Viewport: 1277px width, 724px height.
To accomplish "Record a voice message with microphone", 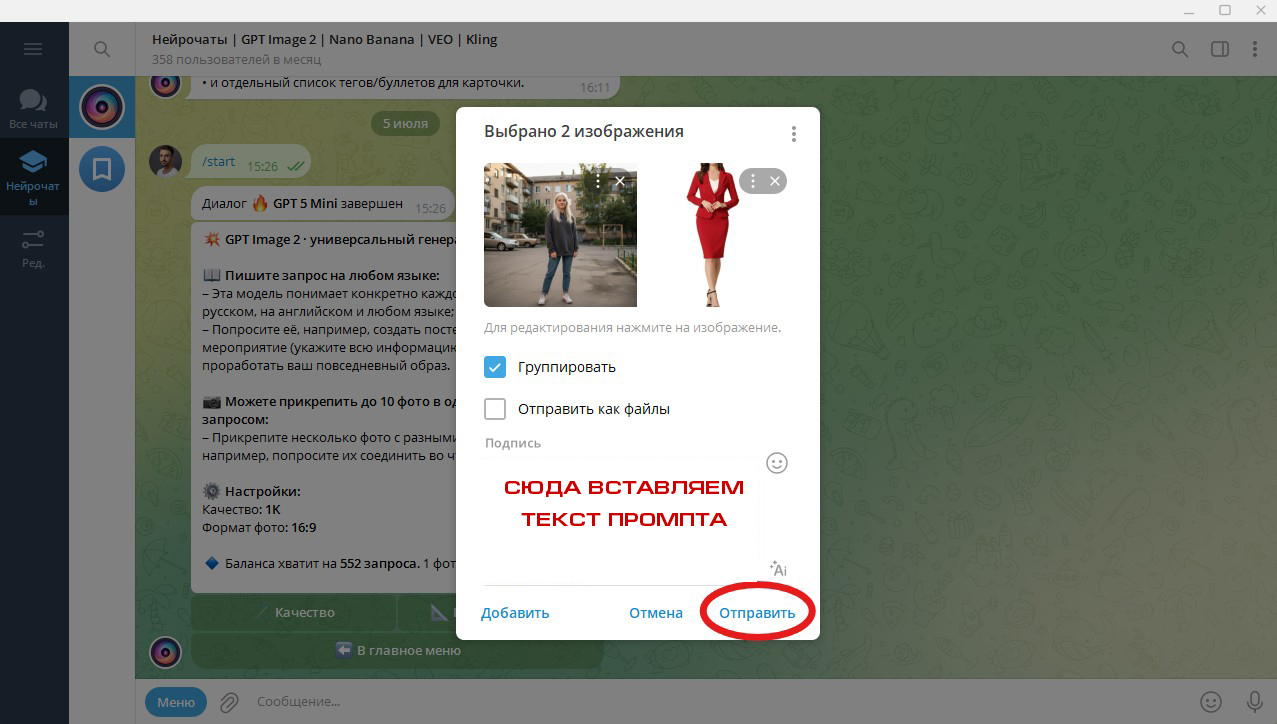I will pyautogui.click(x=1254, y=702).
